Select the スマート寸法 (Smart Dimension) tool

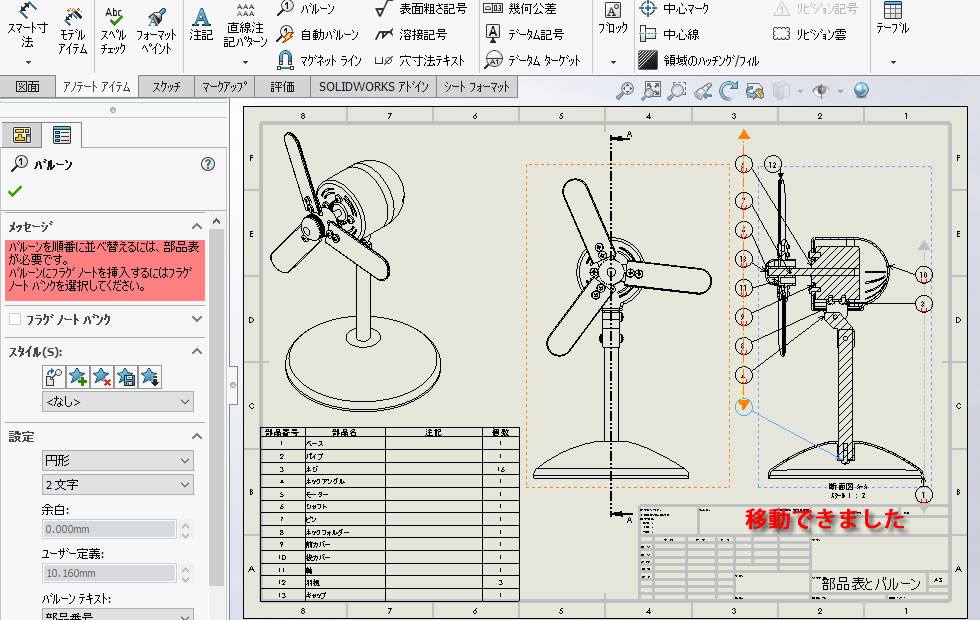(x=27, y=26)
